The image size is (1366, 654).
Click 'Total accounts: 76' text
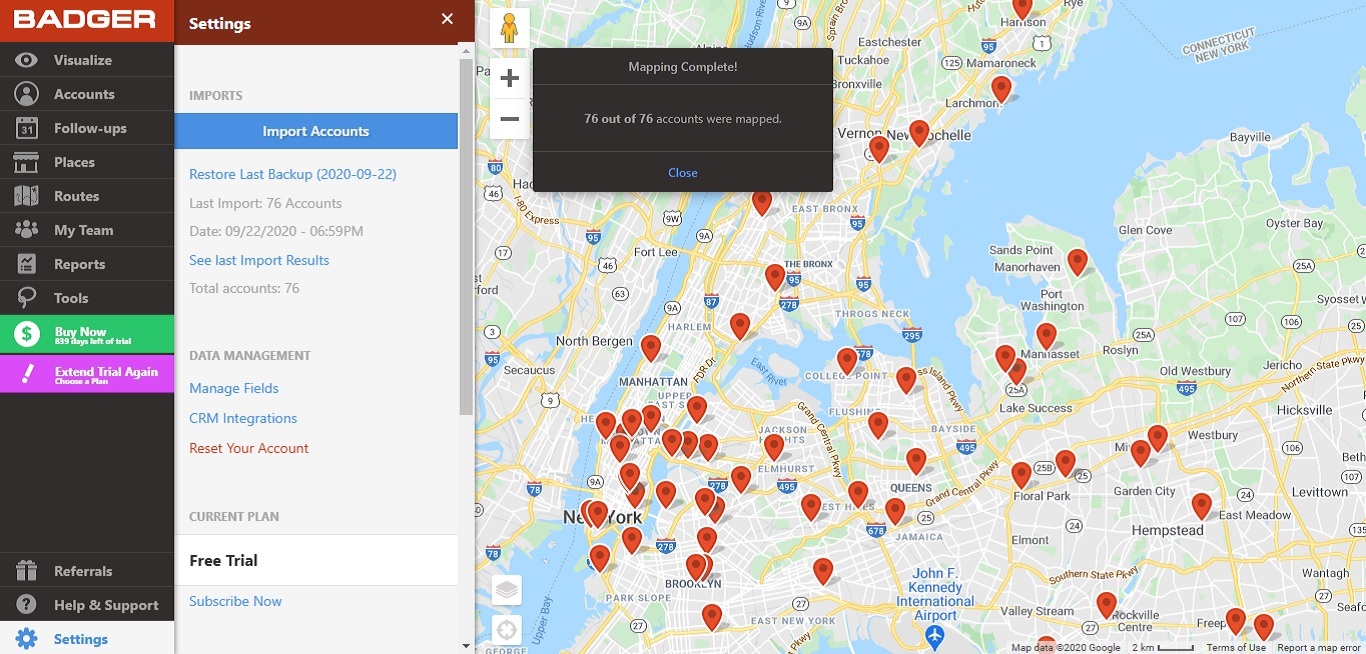point(244,288)
